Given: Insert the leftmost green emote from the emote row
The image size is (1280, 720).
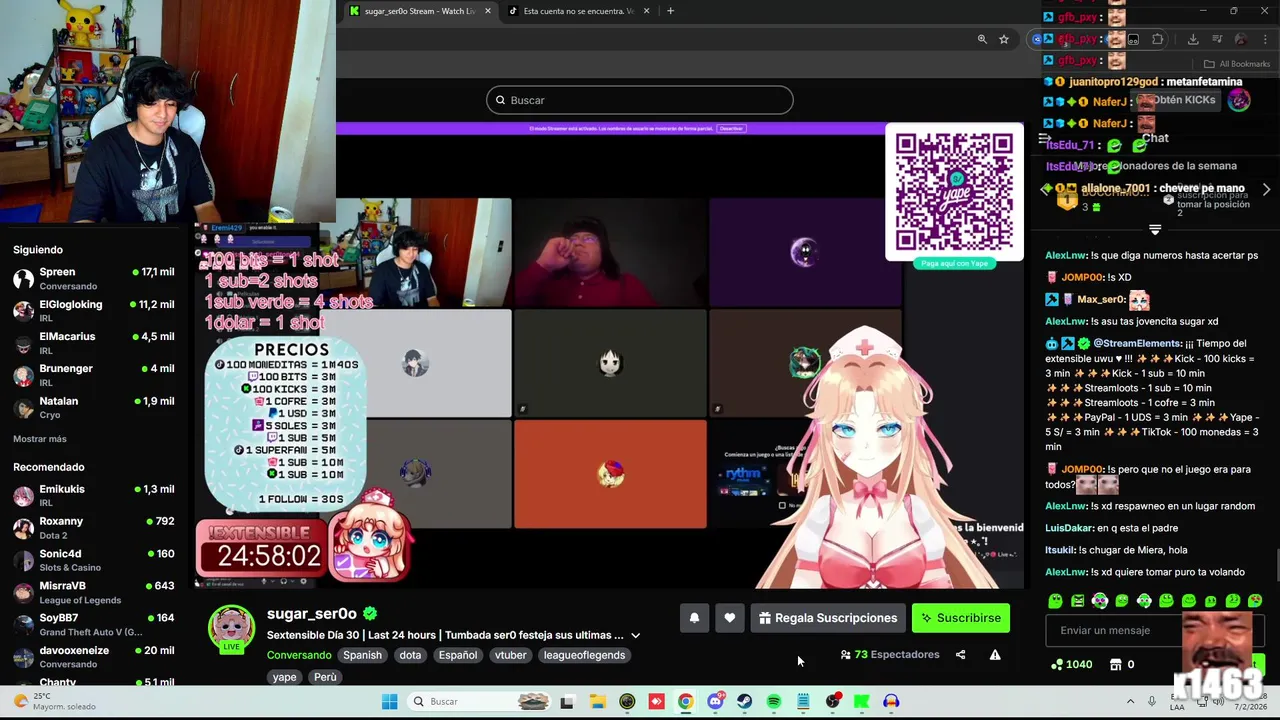Looking at the screenshot, I should point(1055,601).
